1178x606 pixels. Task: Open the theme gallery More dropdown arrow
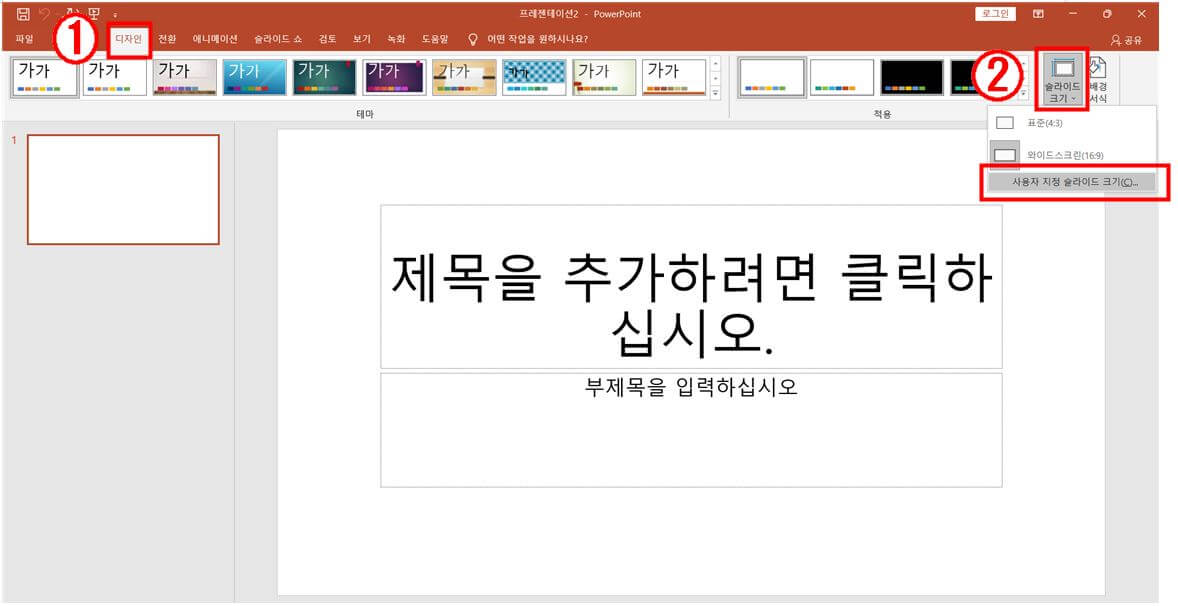716,92
